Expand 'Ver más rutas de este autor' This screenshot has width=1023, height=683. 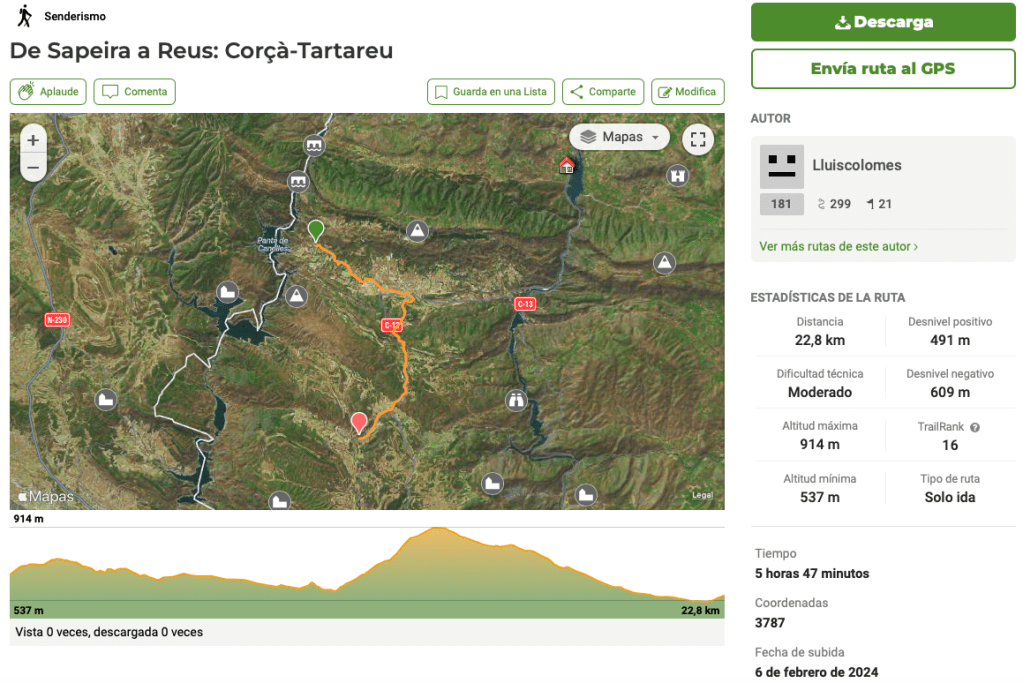[838, 246]
